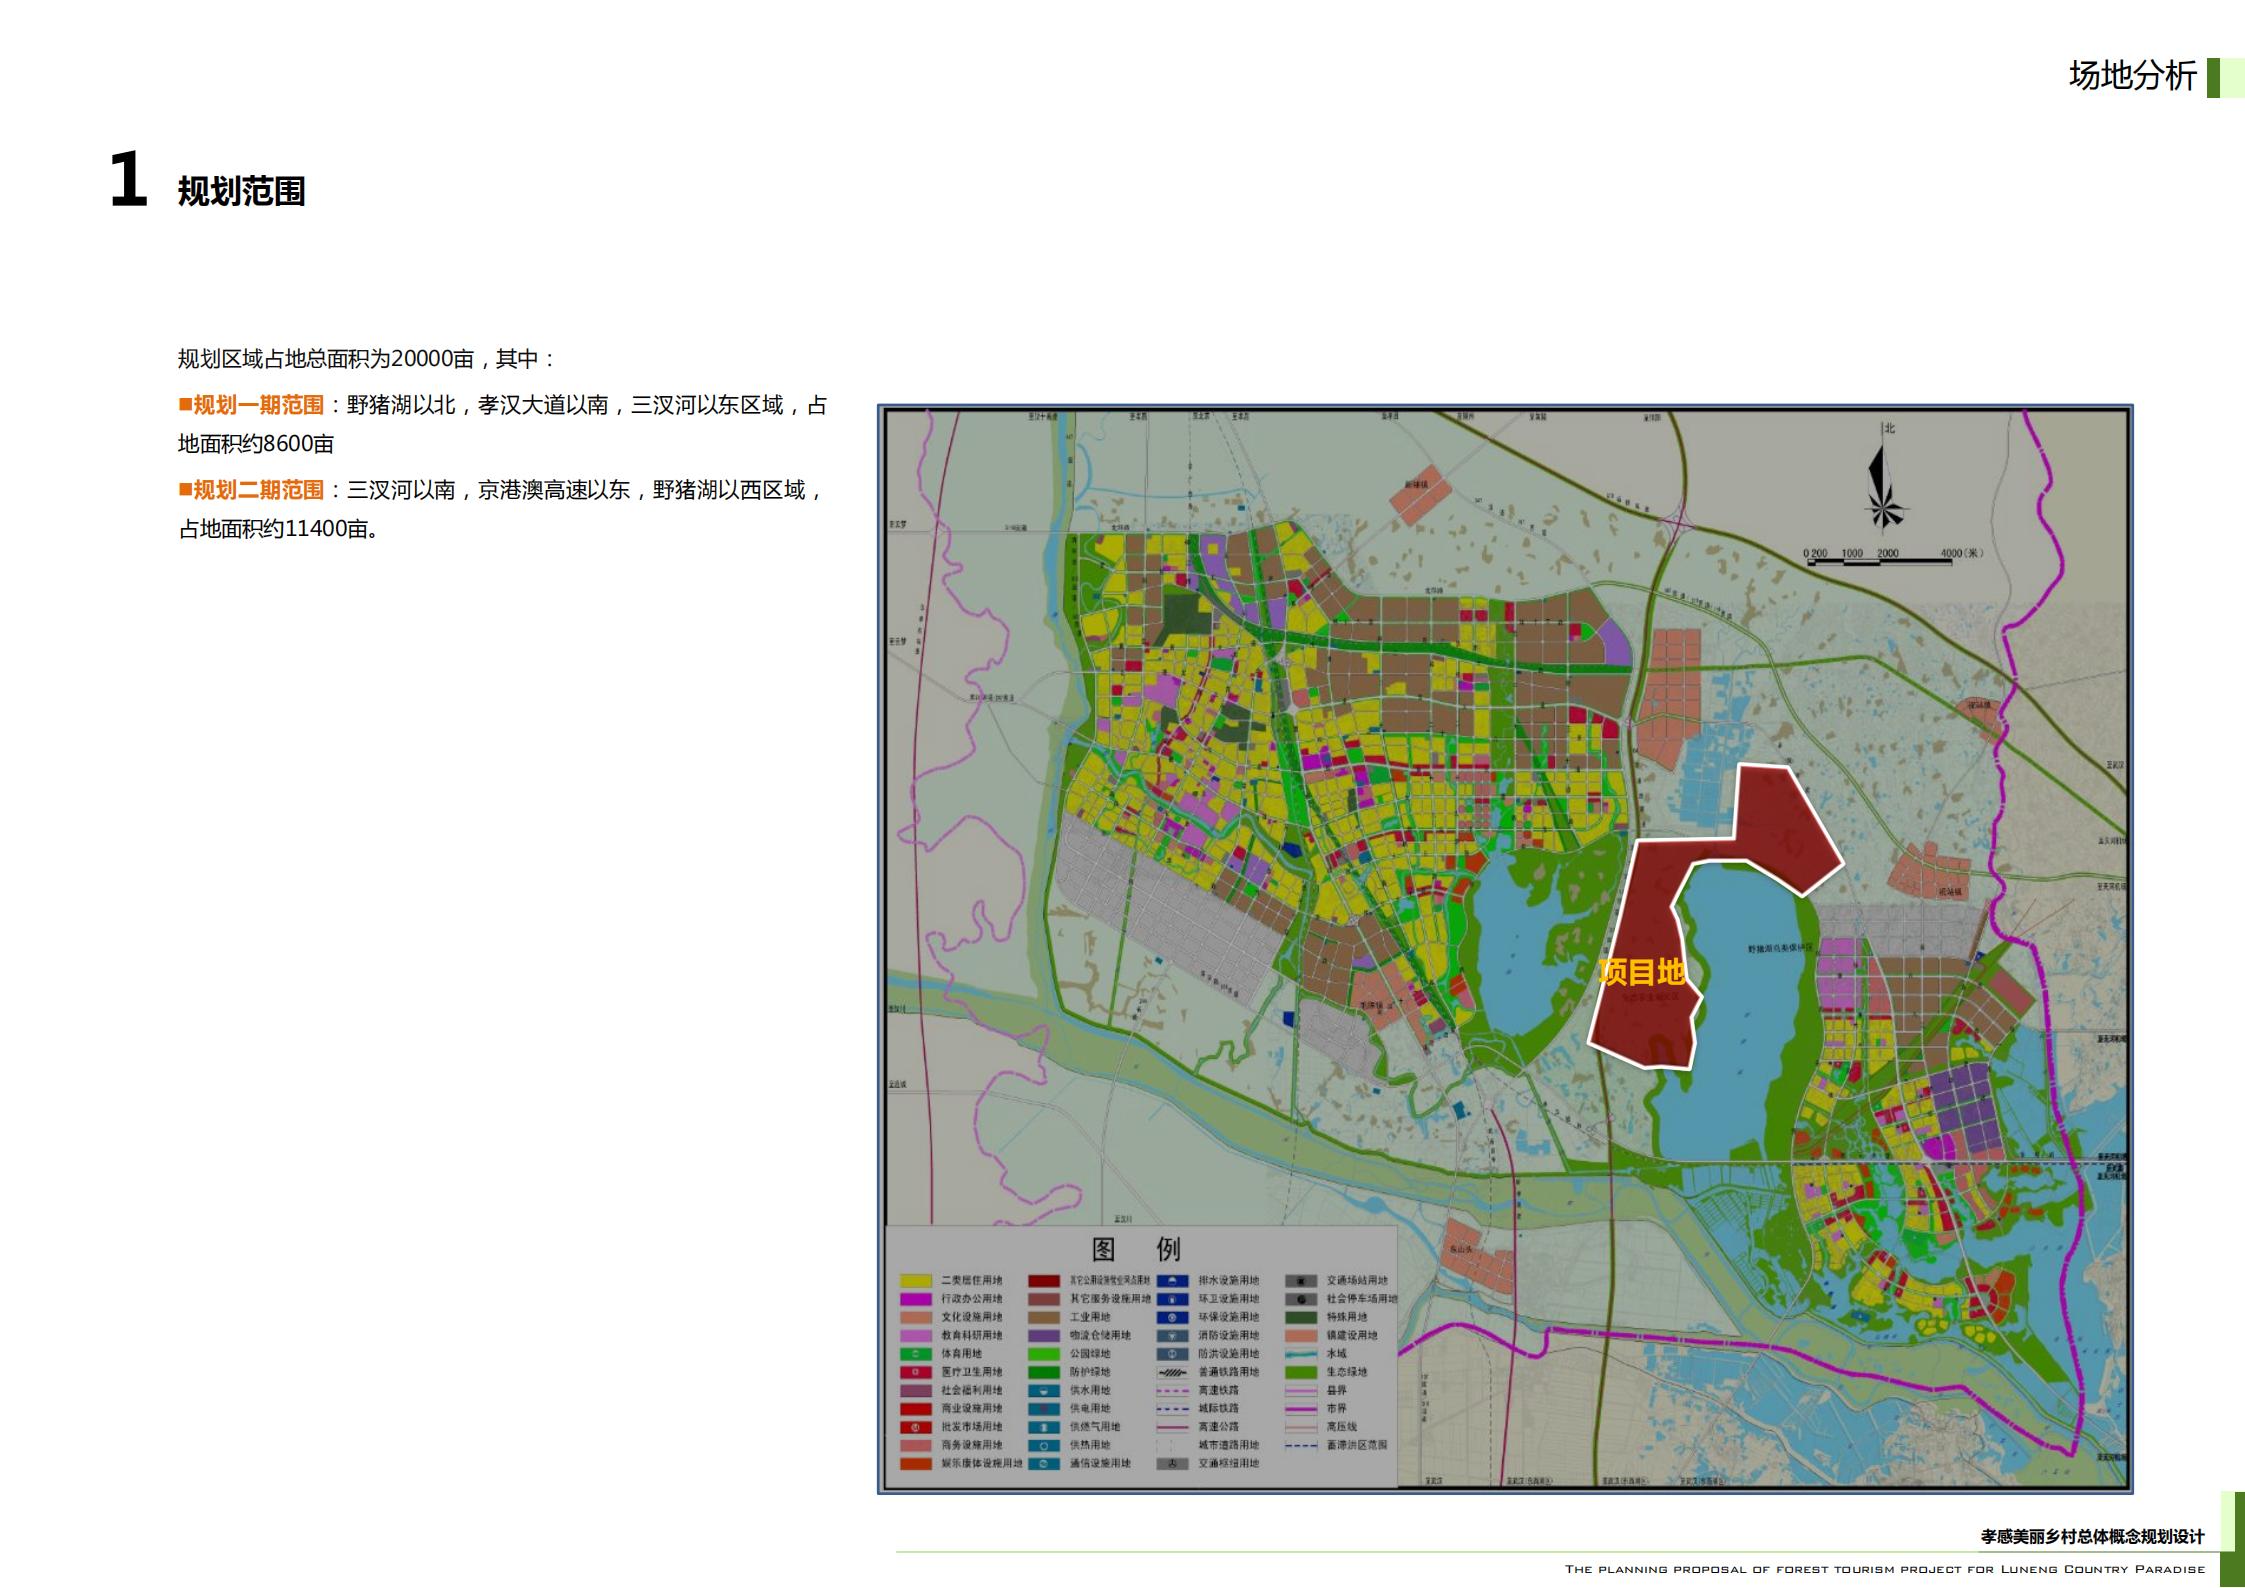This screenshot has width=2245, height=1588.
Task: Click the 供水用地 legend symbol
Action: pyautogui.click(x=1044, y=1390)
